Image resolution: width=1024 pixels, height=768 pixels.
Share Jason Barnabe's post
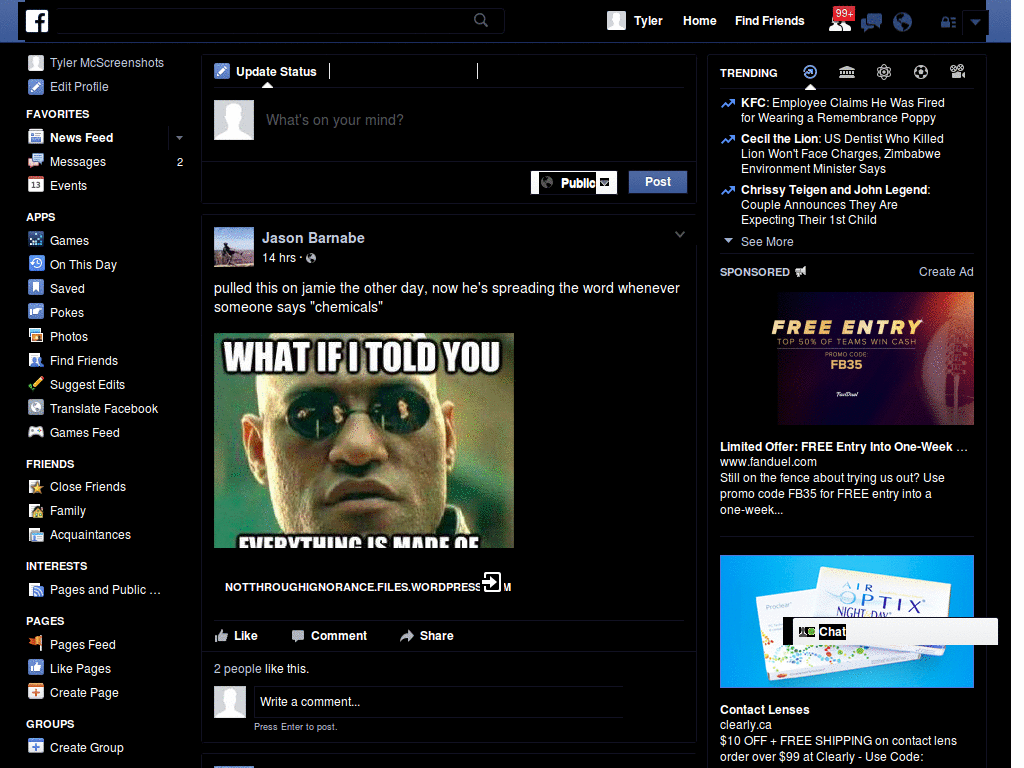426,635
